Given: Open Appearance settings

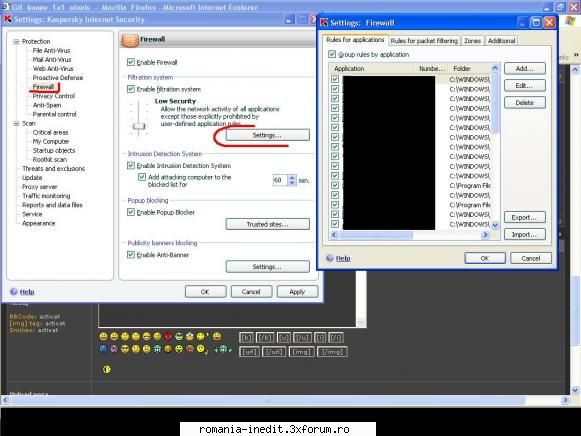Looking at the screenshot, I should tap(39, 223).
